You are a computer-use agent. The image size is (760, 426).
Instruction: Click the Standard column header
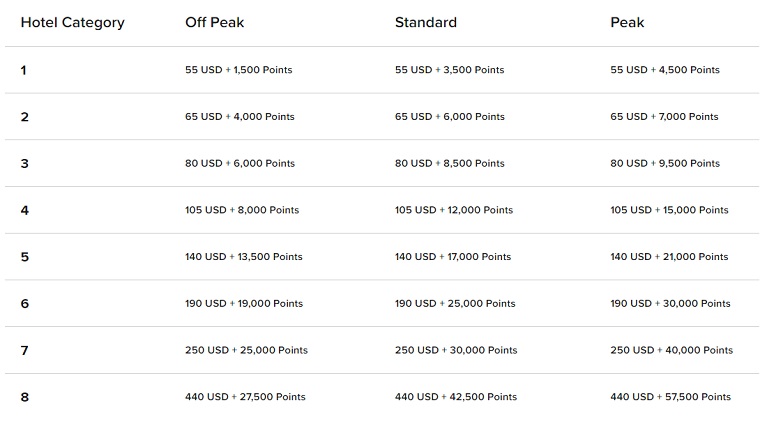tap(426, 22)
